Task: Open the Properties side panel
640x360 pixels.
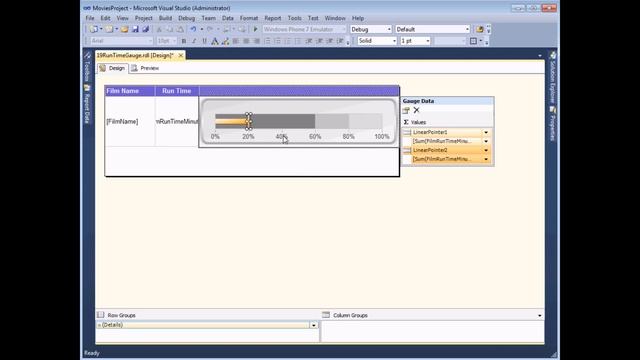Action: click(x=553, y=124)
